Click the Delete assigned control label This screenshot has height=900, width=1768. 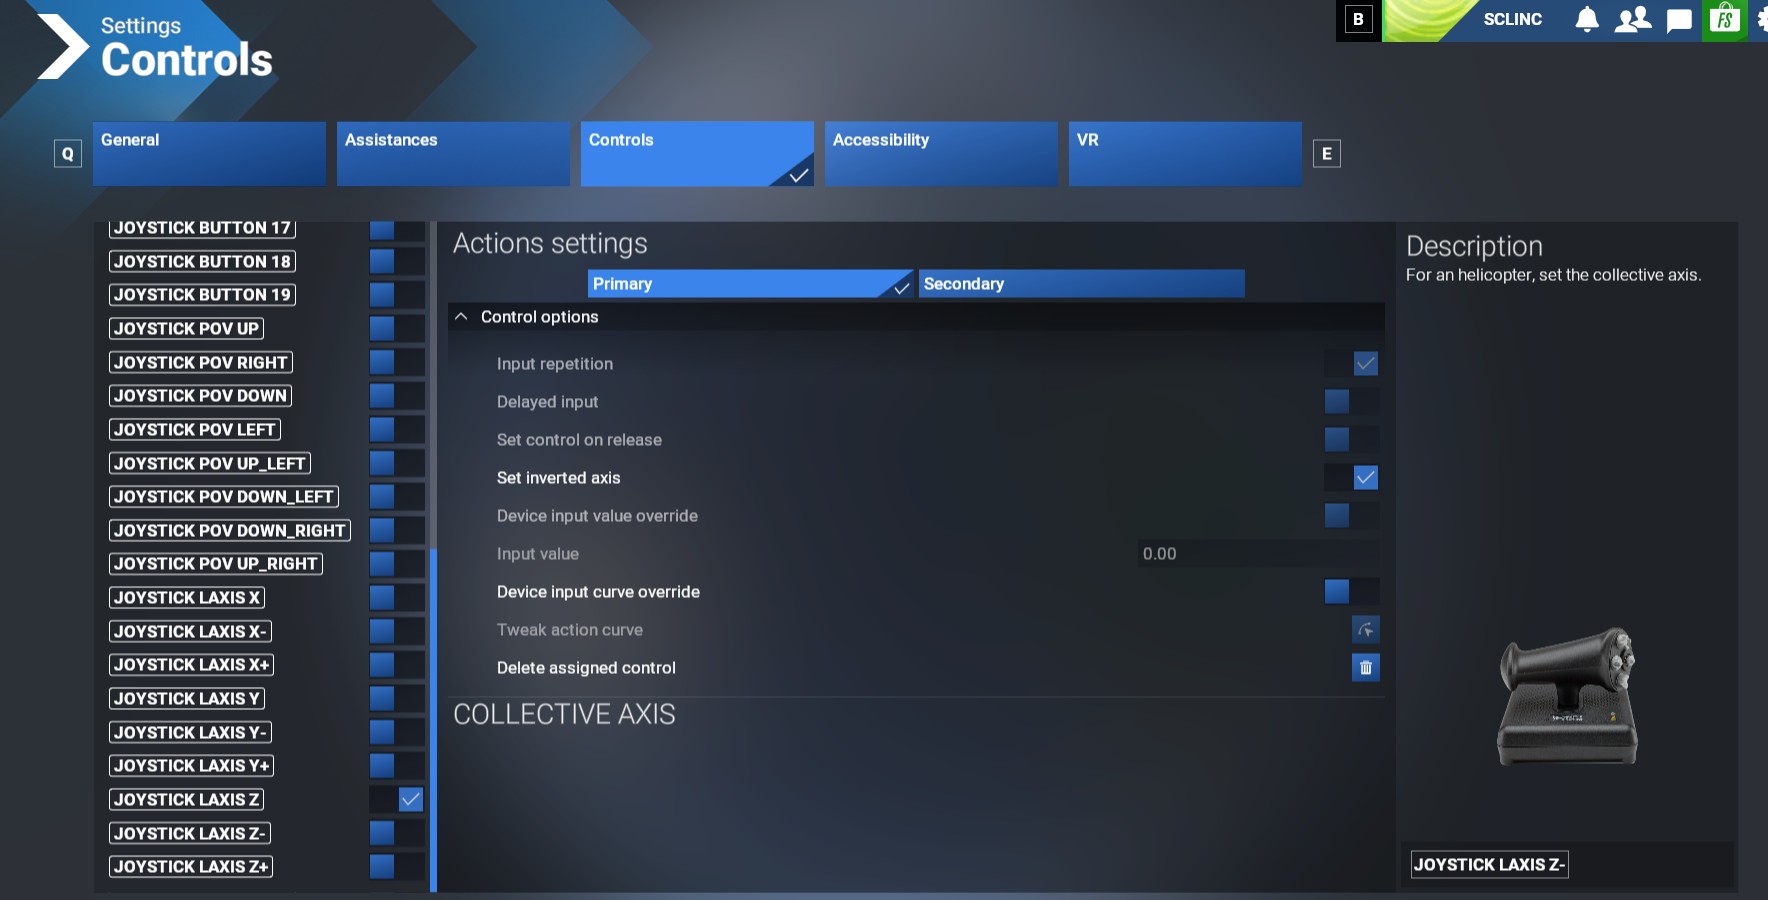pos(586,668)
